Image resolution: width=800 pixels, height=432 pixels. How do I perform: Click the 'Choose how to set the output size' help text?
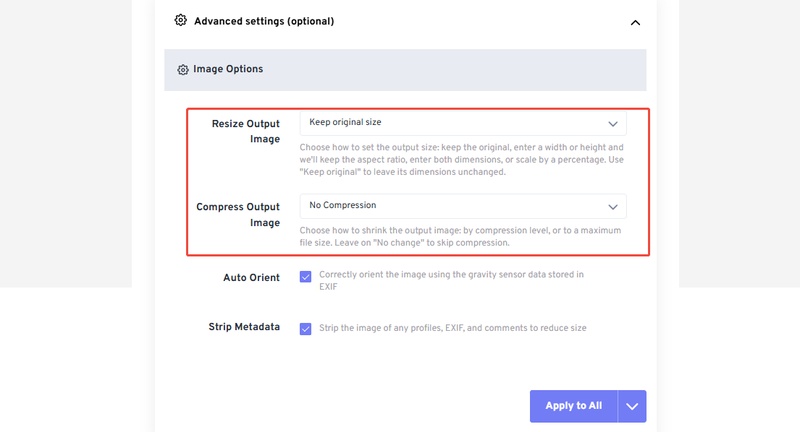click(x=461, y=160)
